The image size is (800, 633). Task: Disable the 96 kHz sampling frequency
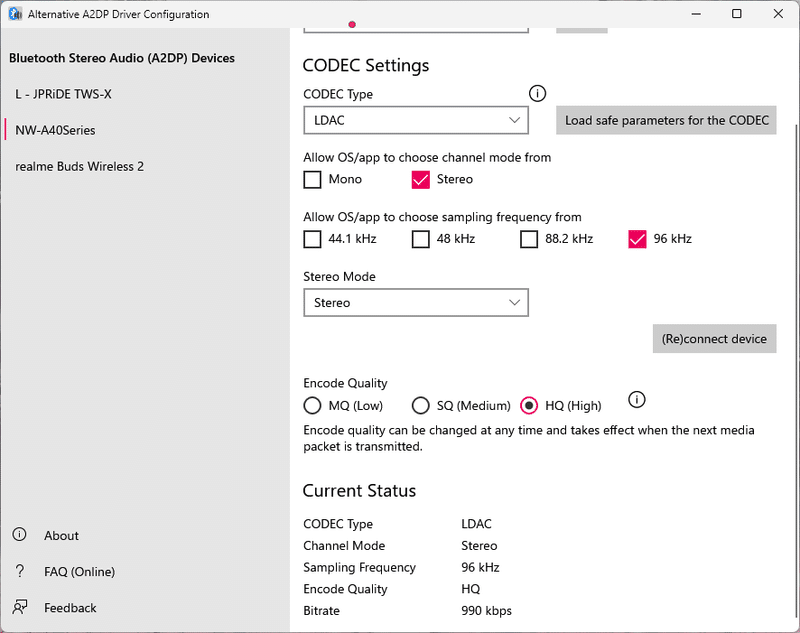pos(637,239)
